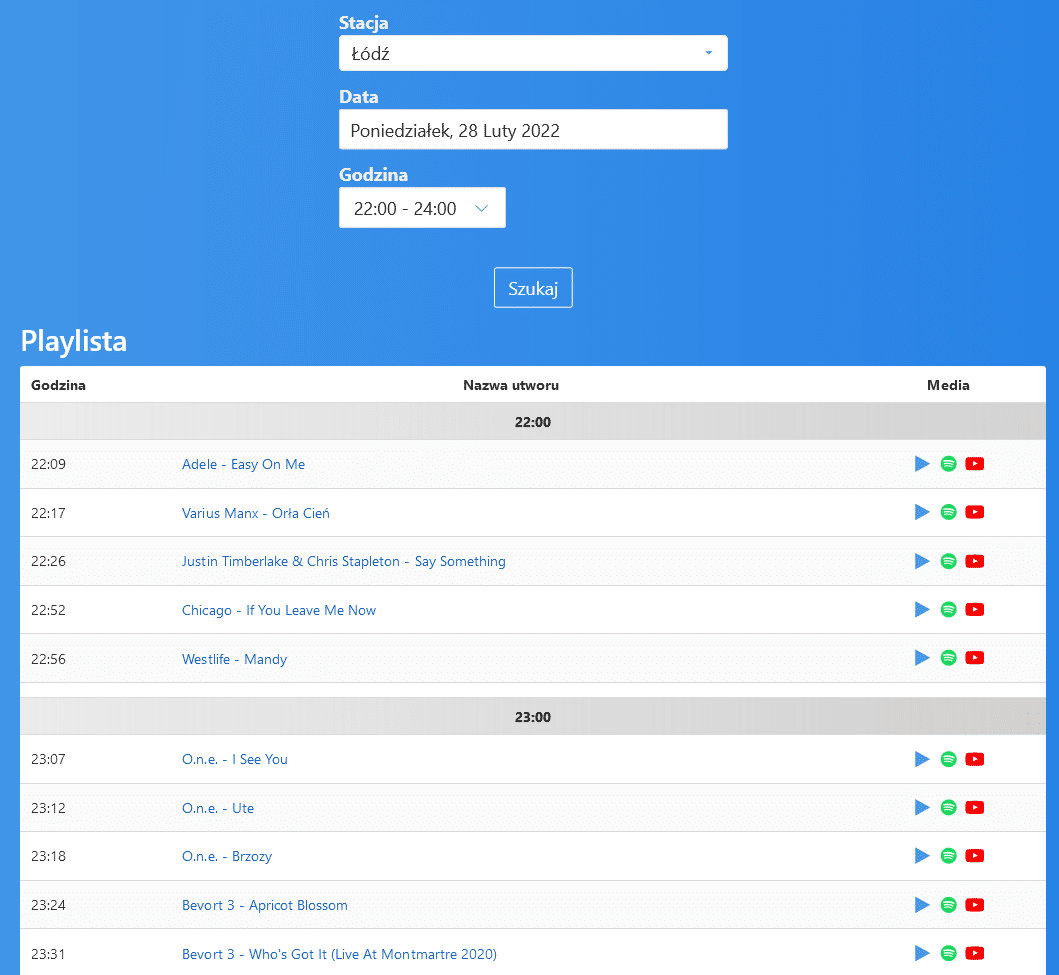Click the 23:24 time cell
The height and width of the screenshot is (975, 1059).
coord(49,905)
